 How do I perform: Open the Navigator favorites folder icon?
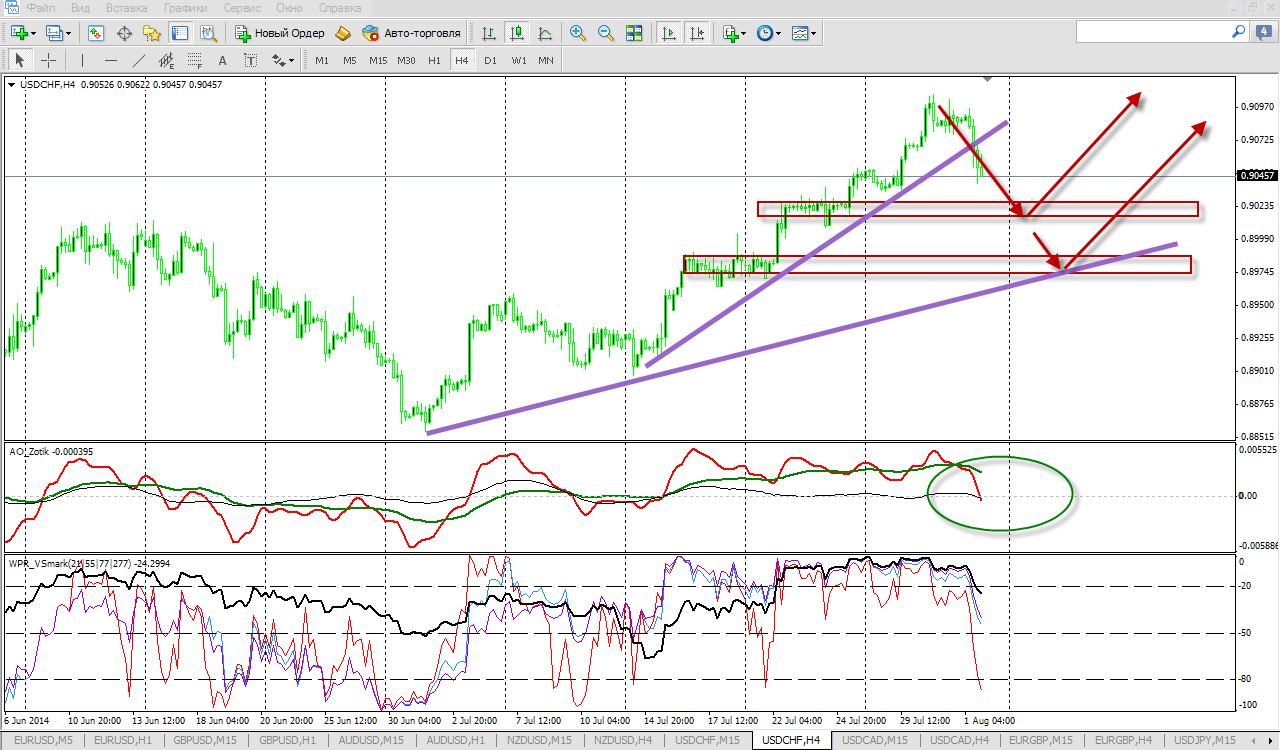click(x=152, y=33)
